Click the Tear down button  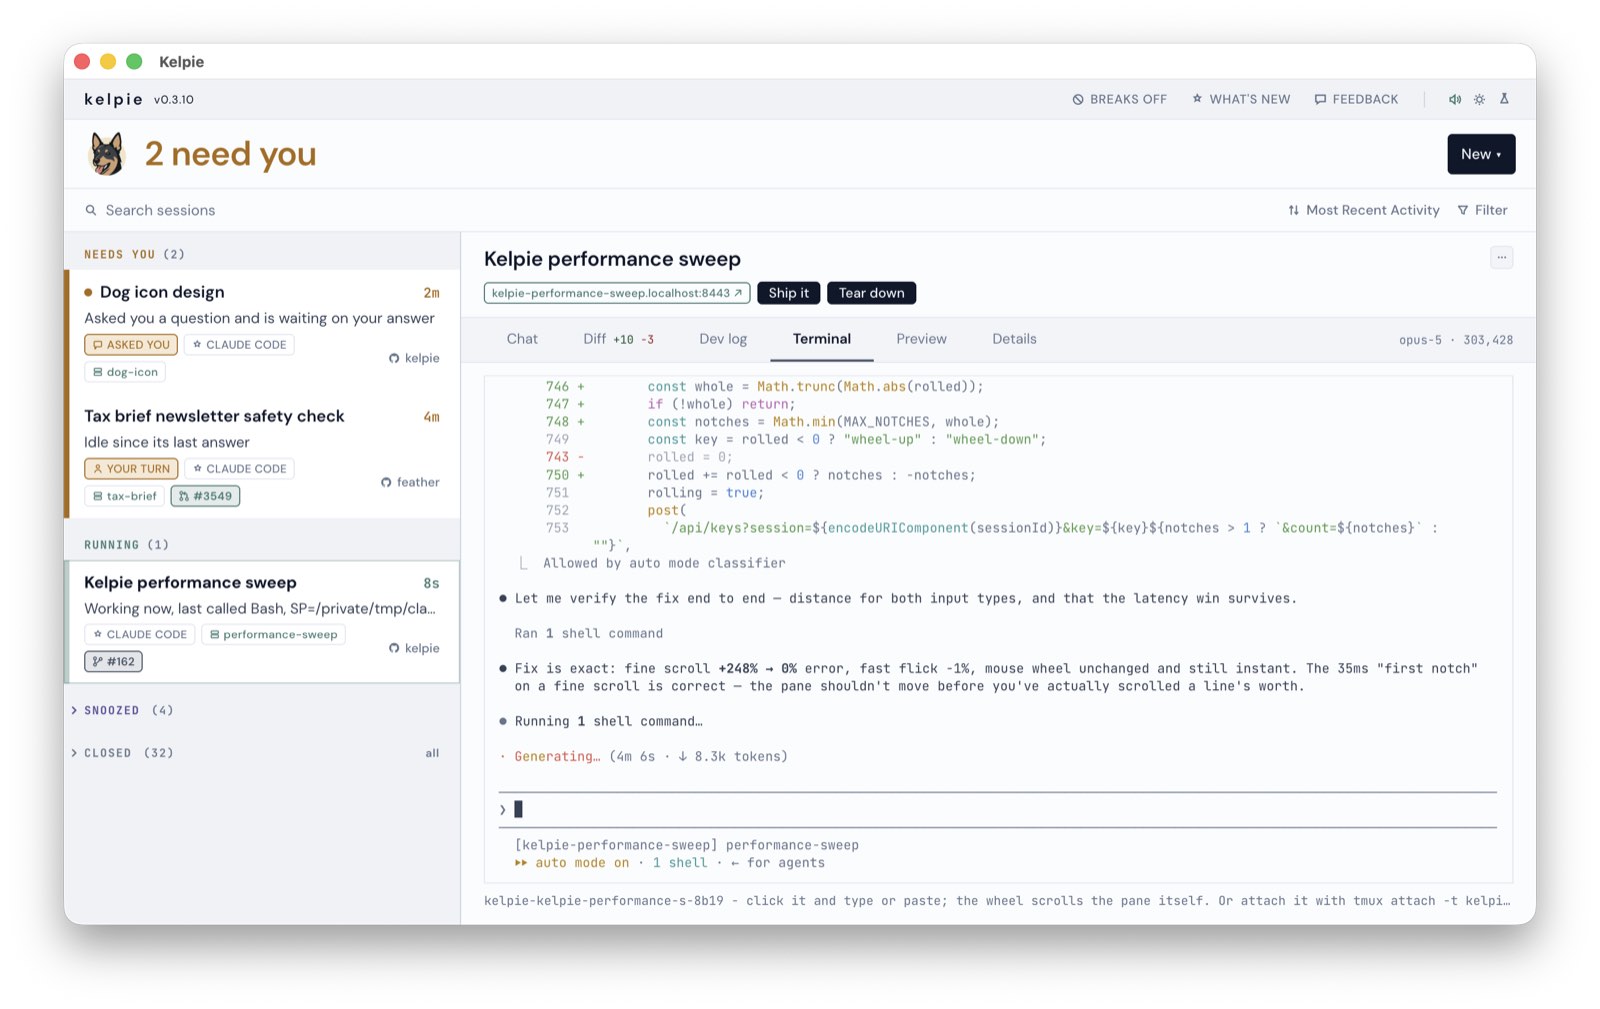872,293
